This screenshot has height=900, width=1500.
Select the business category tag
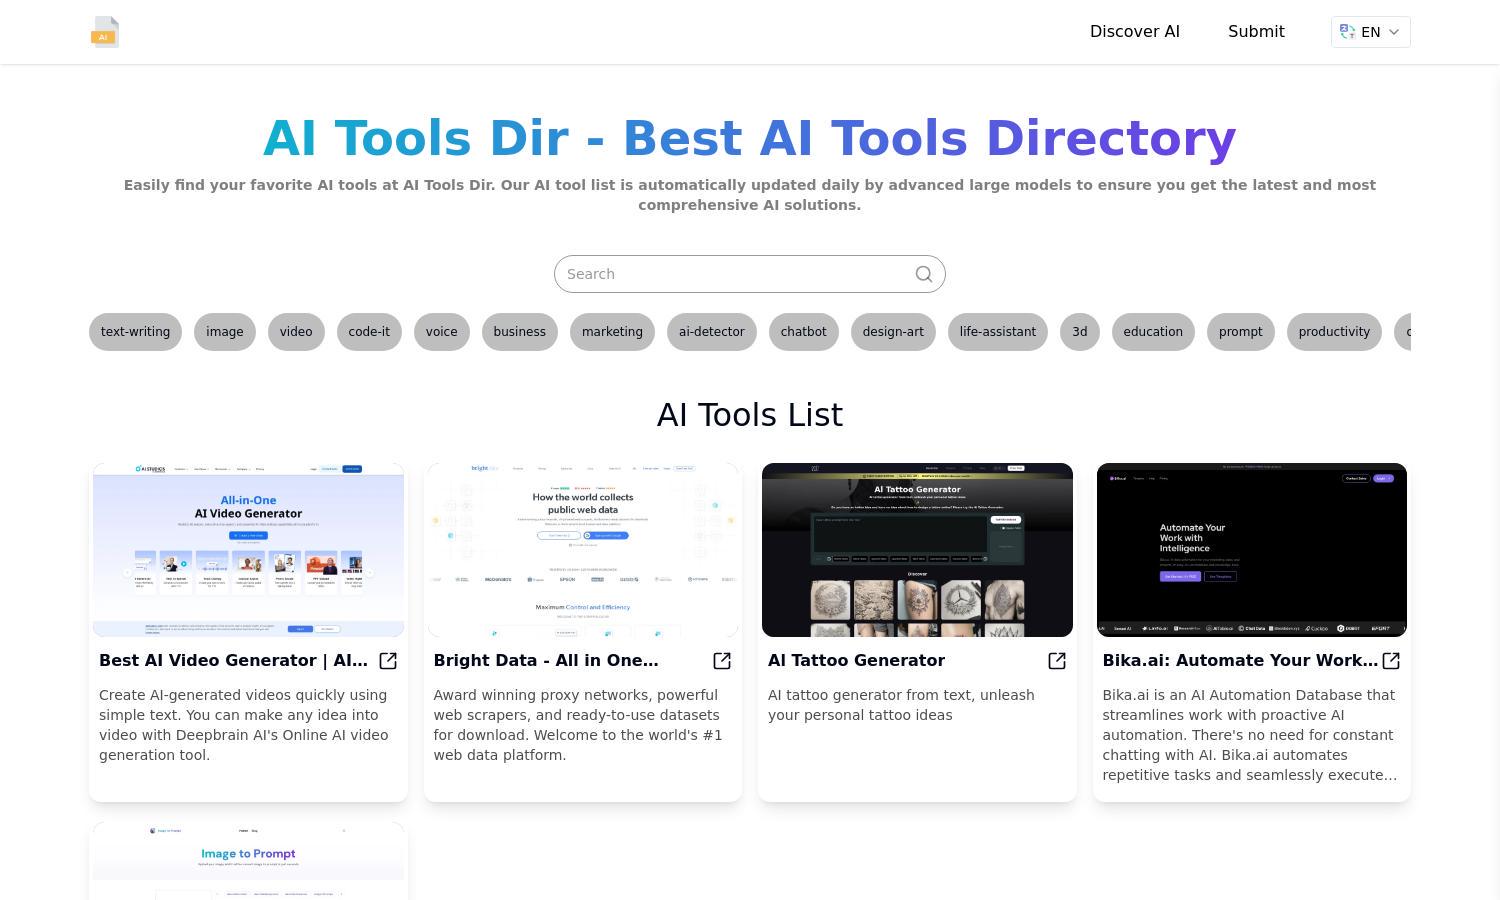[x=520, y=332]
